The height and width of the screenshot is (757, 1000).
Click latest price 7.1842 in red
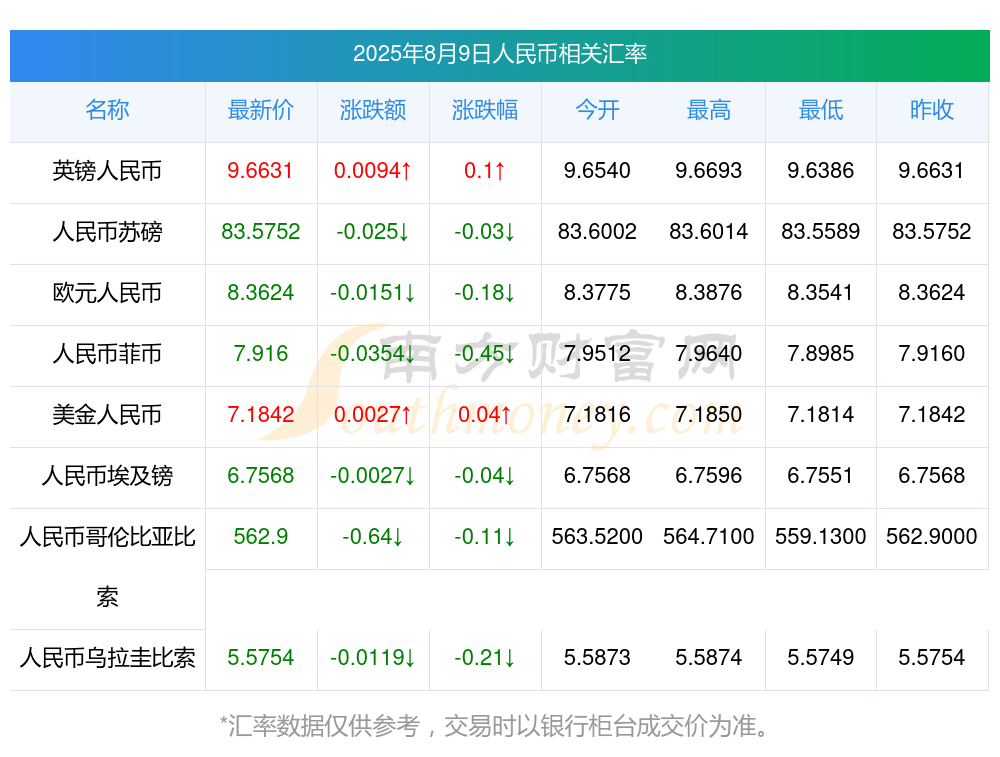261,415
